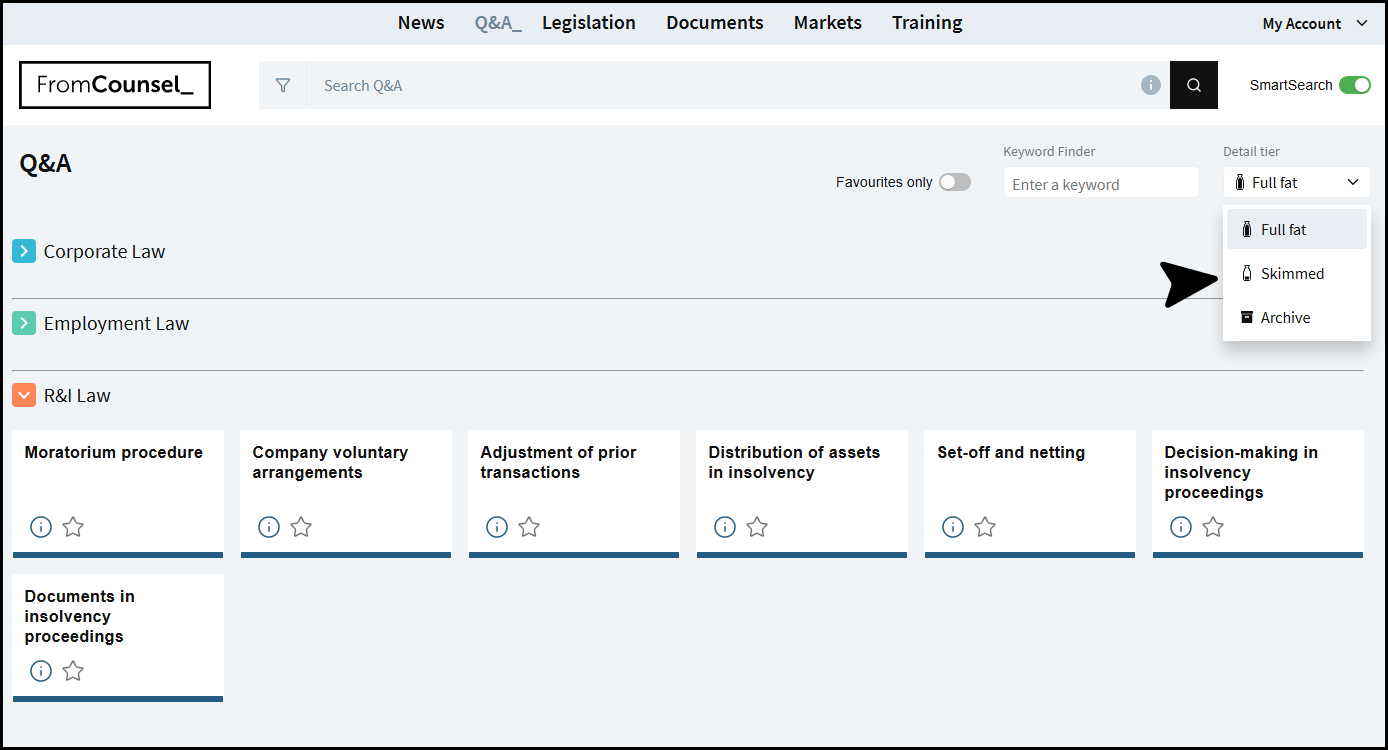Show info for Distribution of assets card
This screenshot has width=1388, height=750.
pos(725,527)
